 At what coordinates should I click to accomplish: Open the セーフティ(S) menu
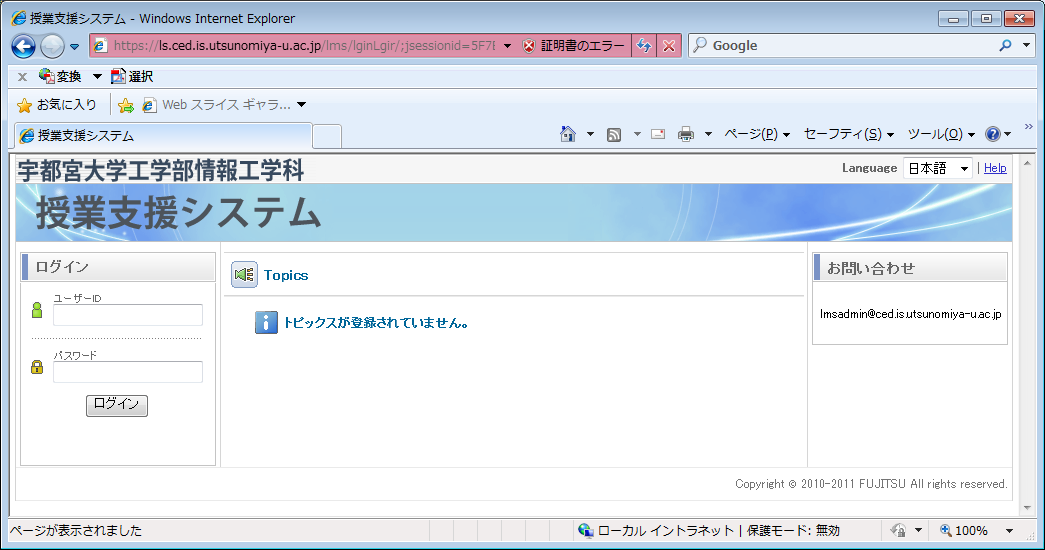click(x=848, y=134)
